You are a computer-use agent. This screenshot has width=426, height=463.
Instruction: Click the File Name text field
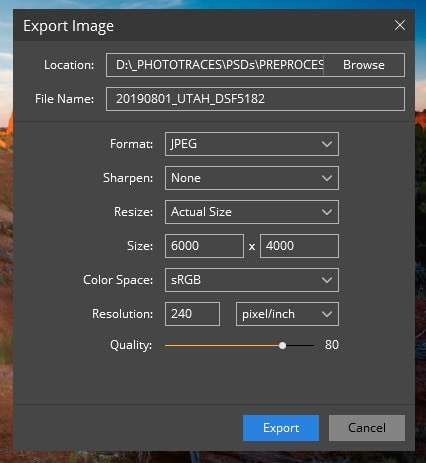[255, 99]
